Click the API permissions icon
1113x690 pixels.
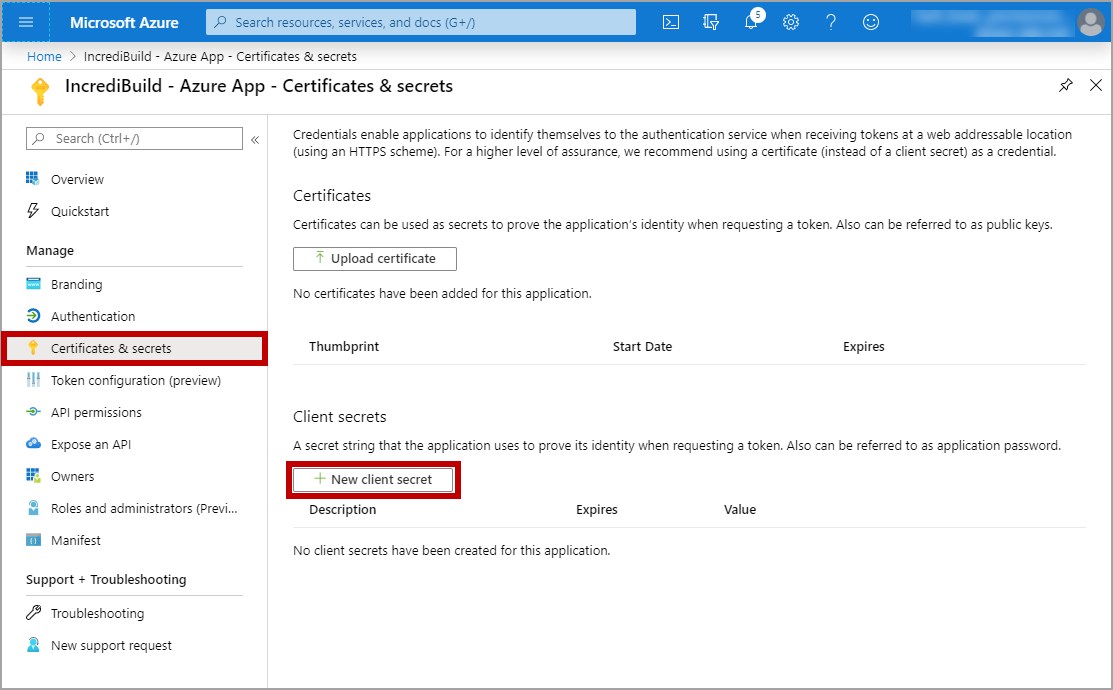pos(33,412)
